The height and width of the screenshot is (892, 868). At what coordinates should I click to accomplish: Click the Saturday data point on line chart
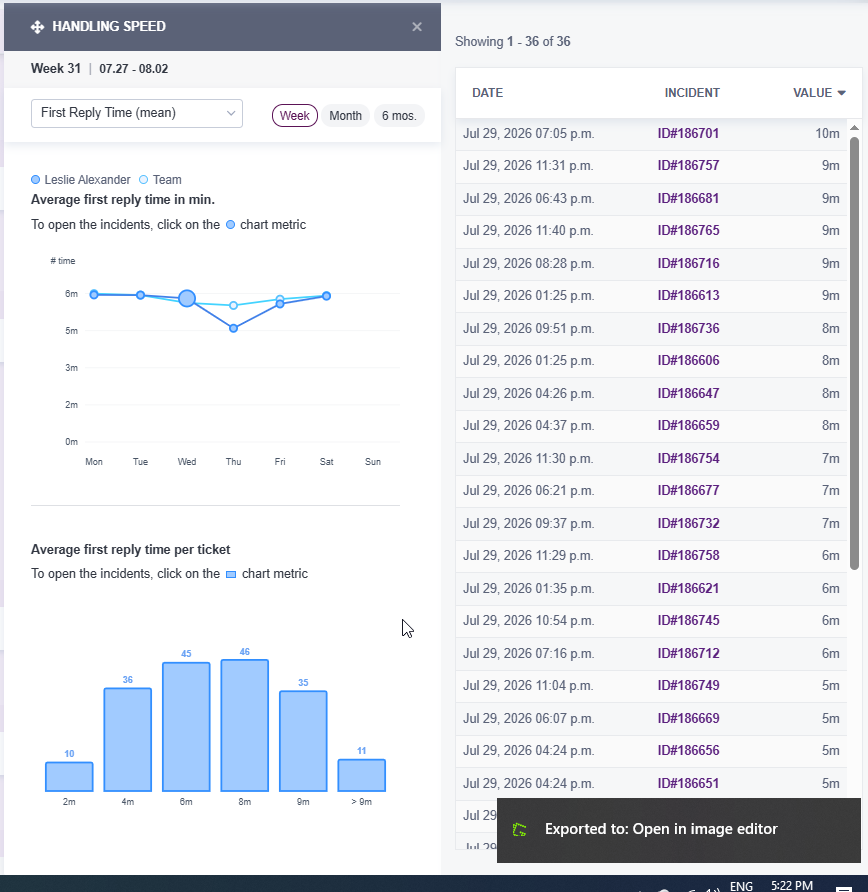[326, 296]
